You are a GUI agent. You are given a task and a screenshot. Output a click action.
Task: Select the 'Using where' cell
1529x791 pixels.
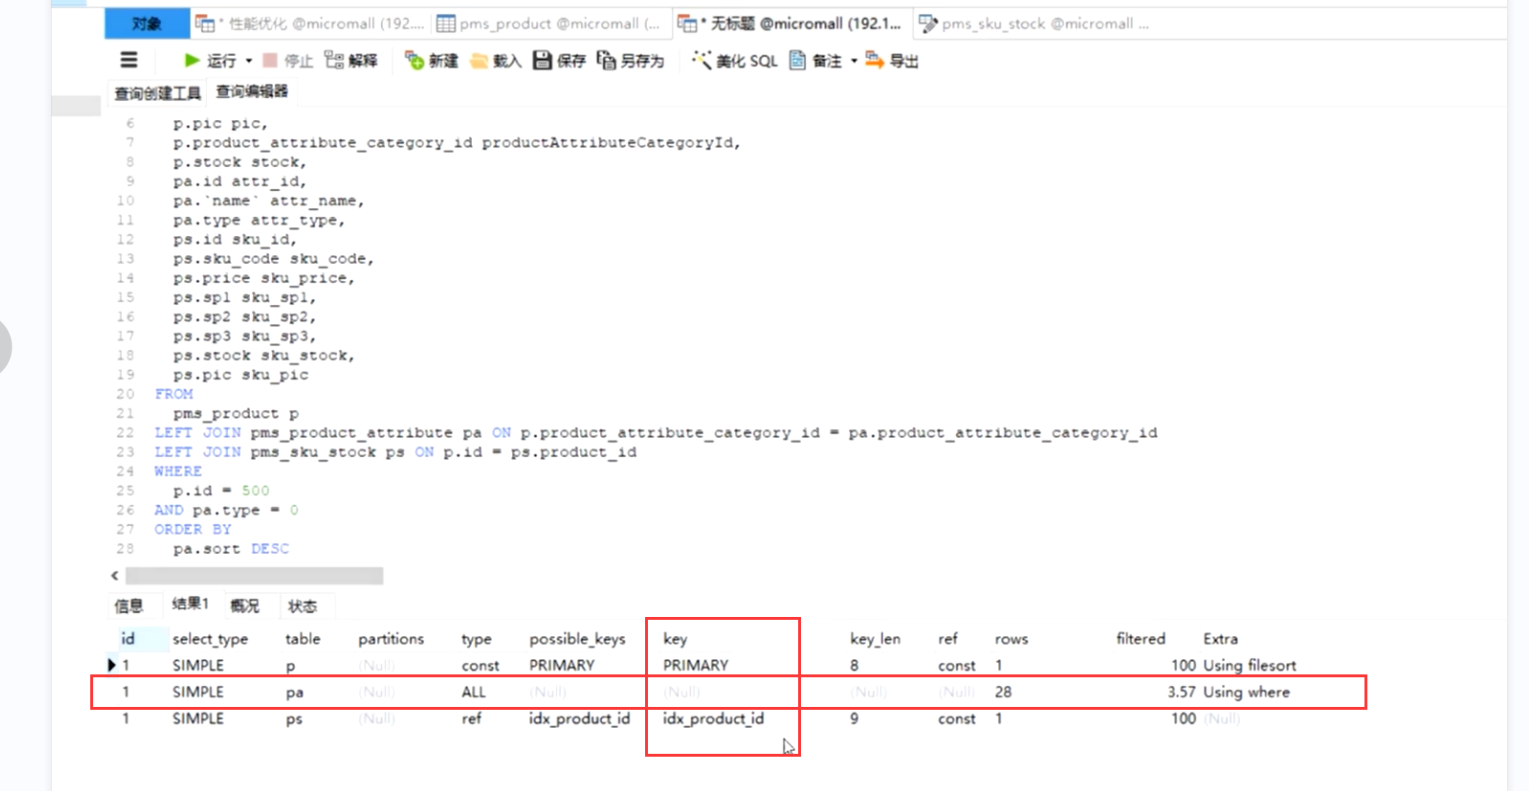(x=1246, y=692)
